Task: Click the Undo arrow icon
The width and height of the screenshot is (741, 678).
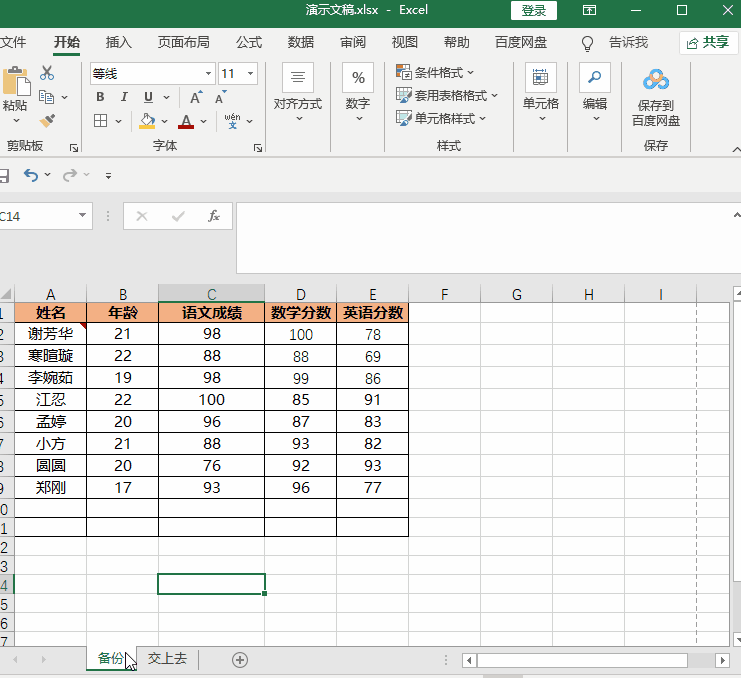Action: (x=31, y=175)
